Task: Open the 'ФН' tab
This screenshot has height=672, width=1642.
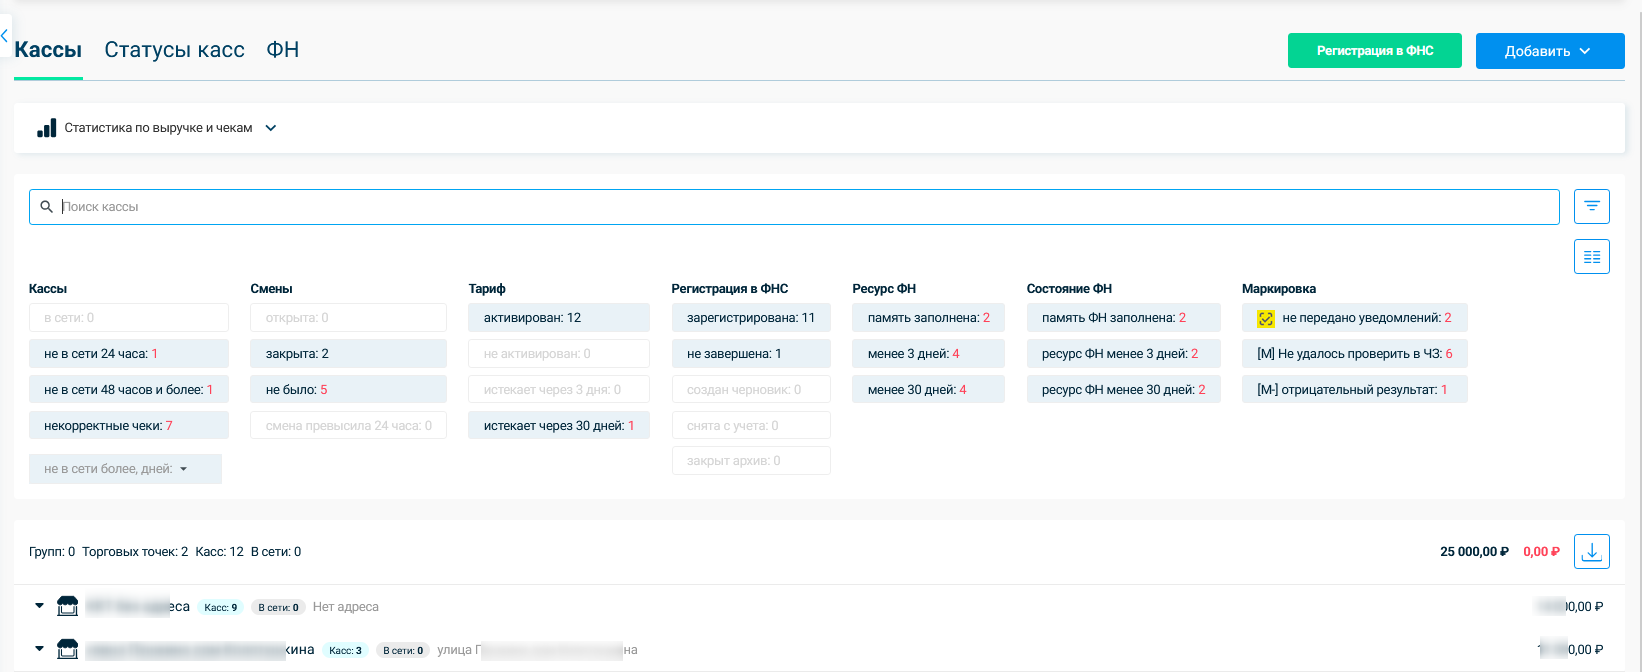Action: click(282, 50)
